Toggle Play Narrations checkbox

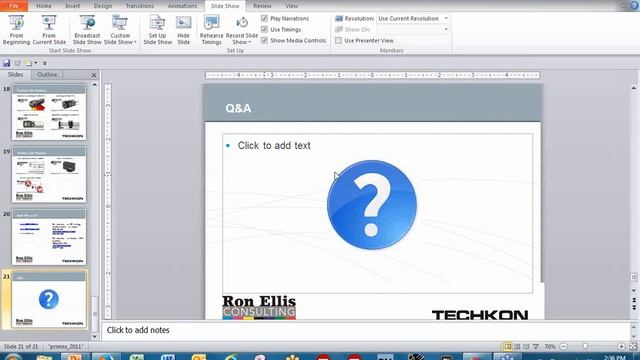point(264,18)
